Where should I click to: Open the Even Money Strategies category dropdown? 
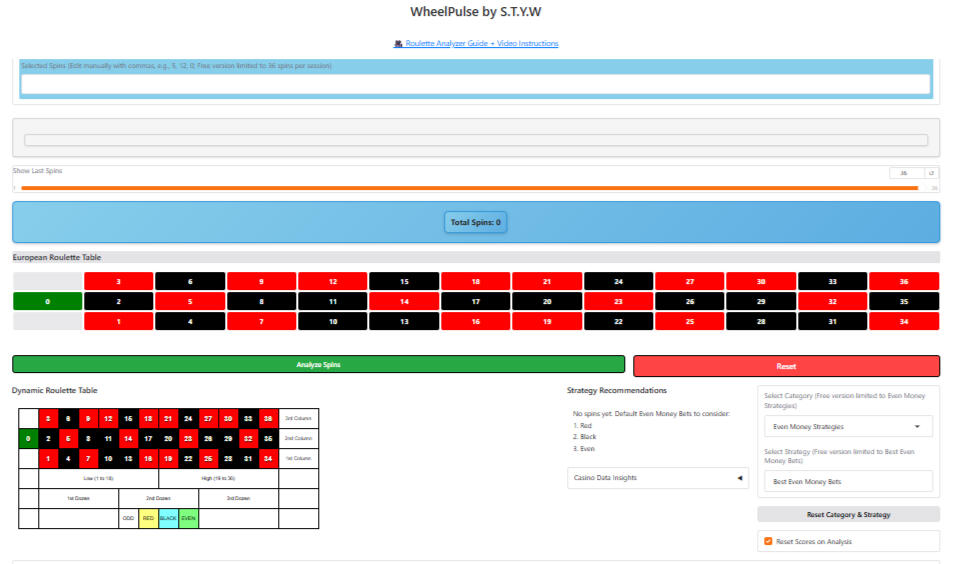point(848,427)
